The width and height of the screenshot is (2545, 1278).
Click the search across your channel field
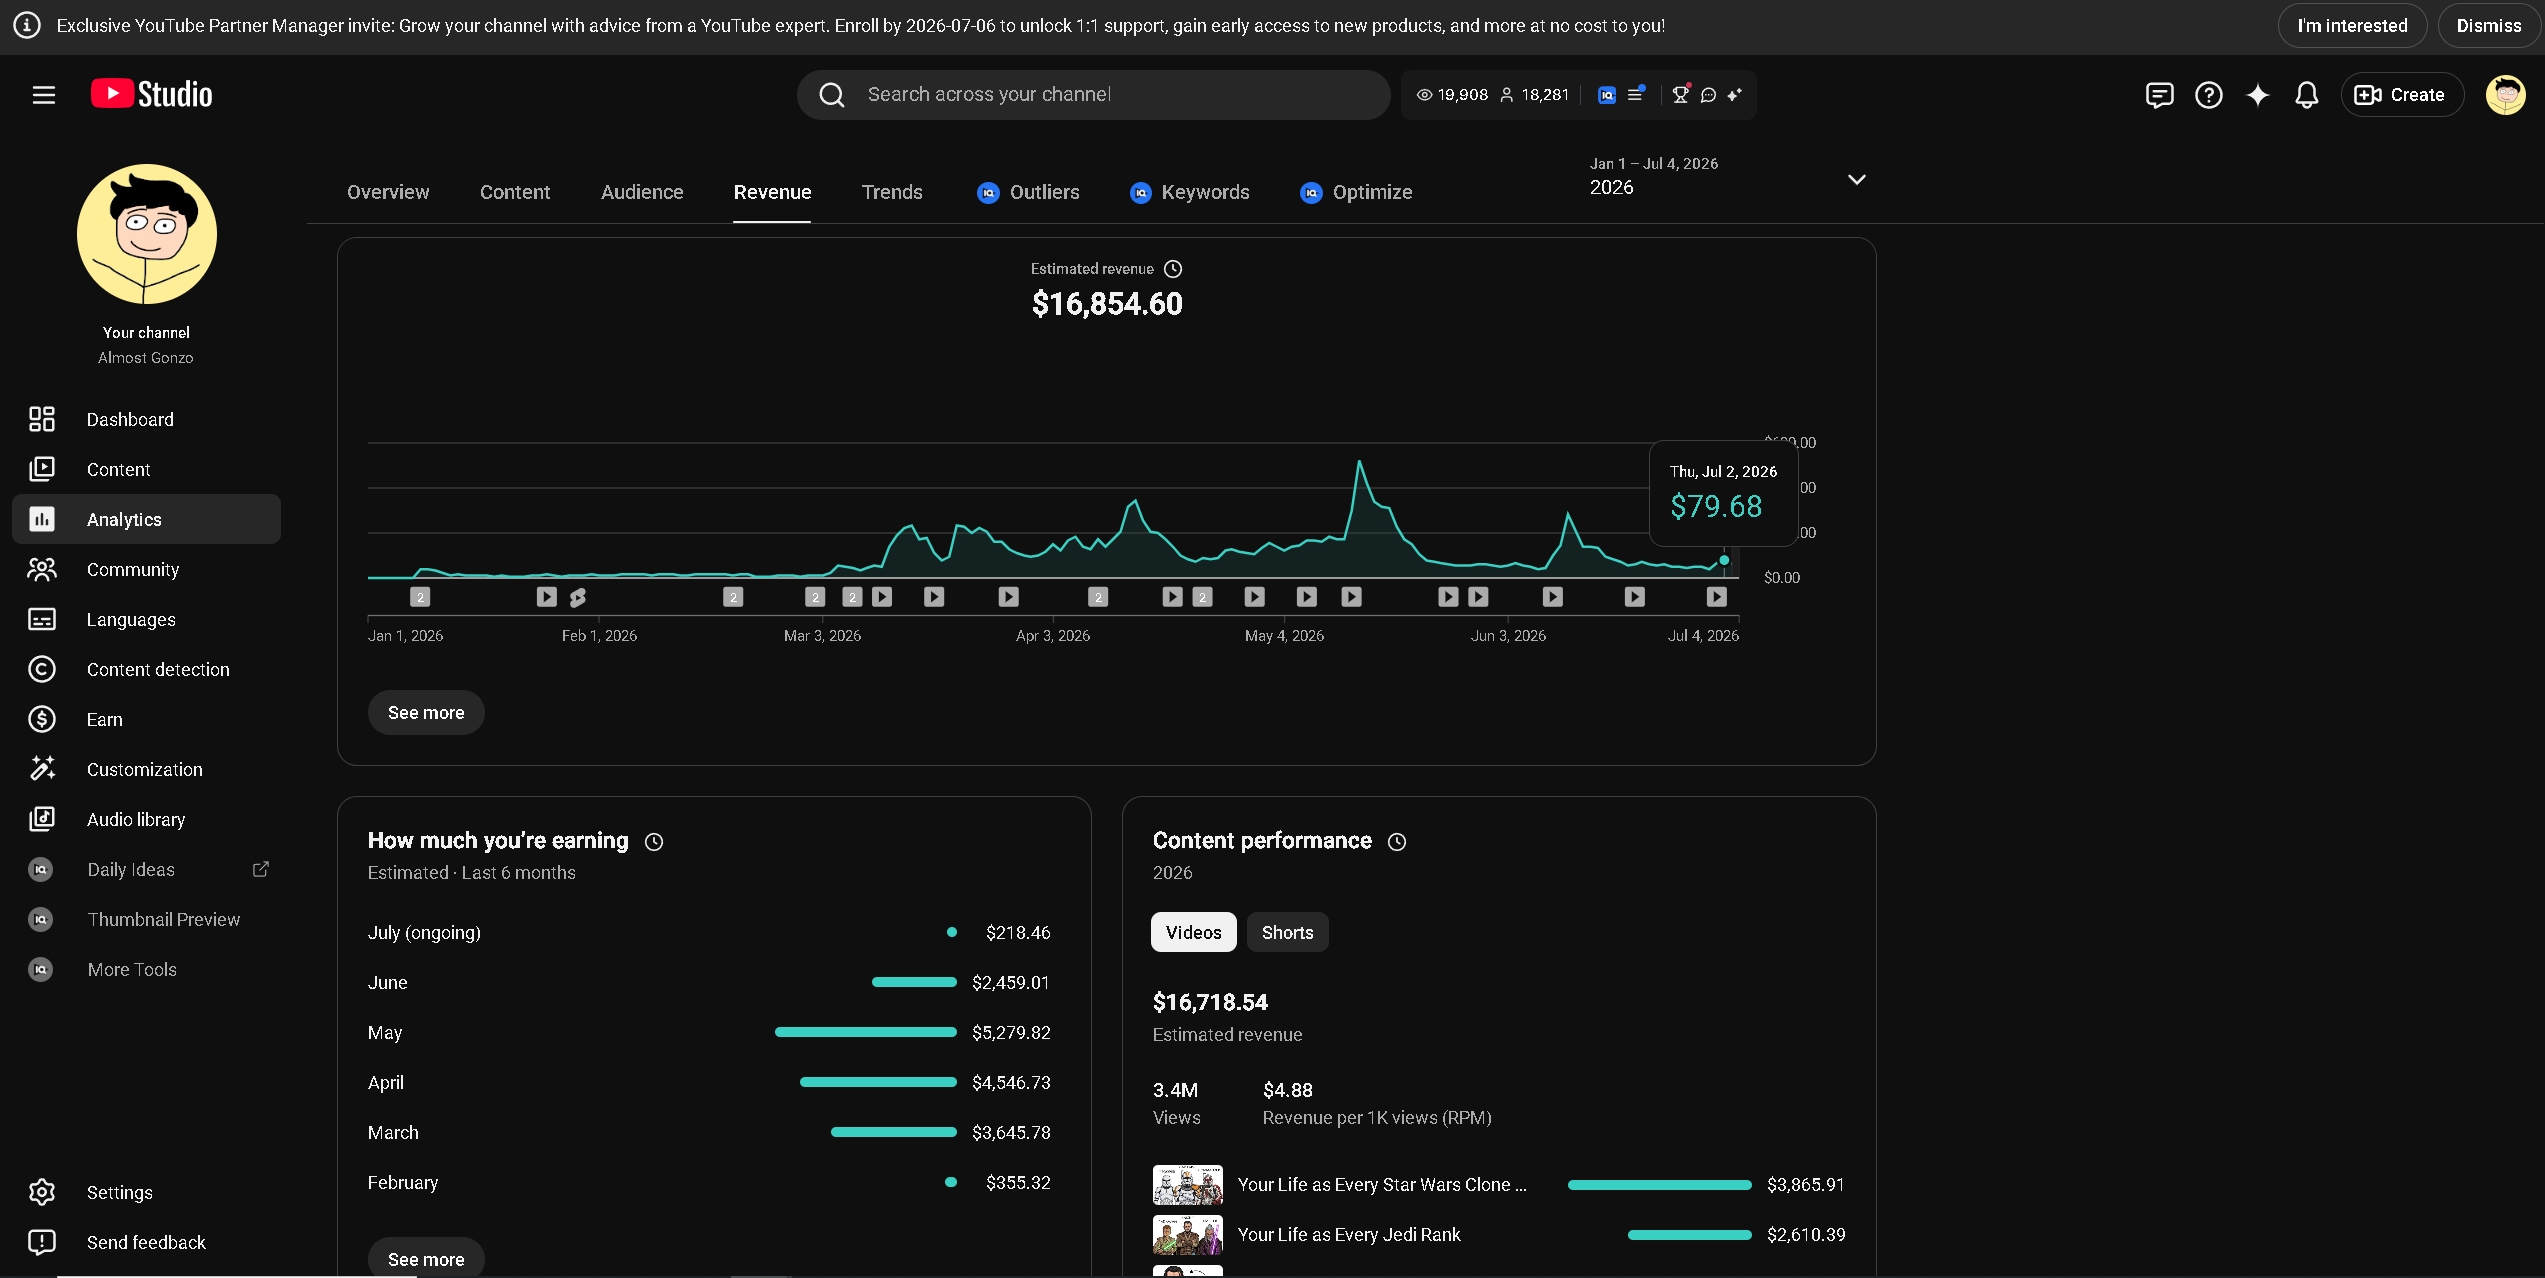pos(1094,95)
